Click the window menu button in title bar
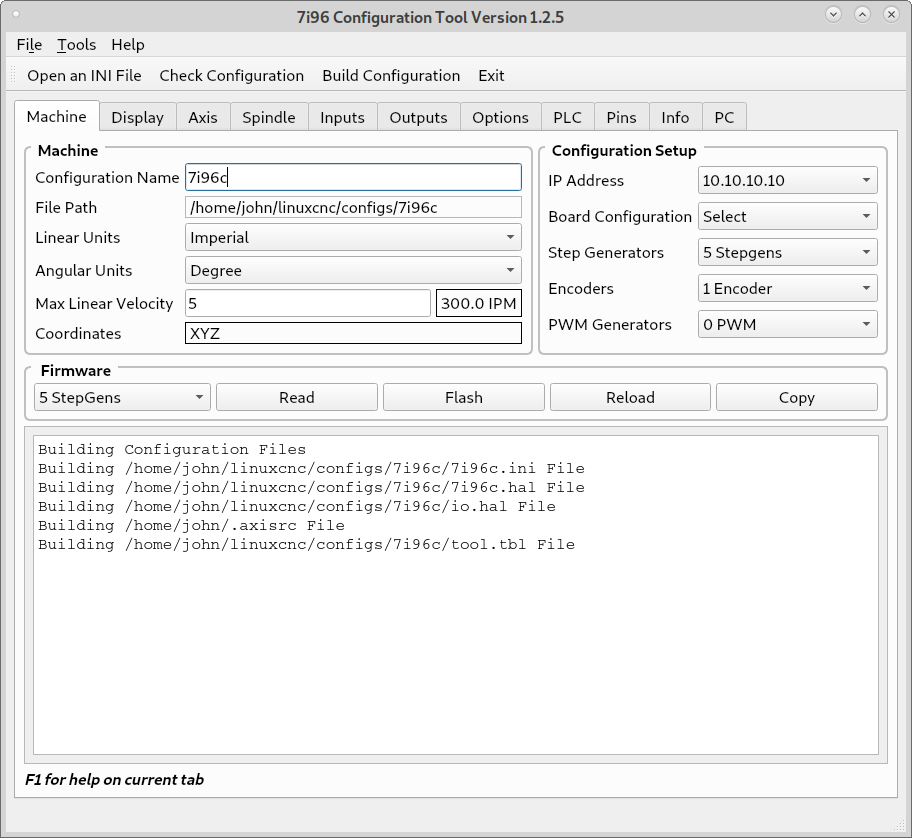This screenshot has width=912, height=838. [16, 14]
